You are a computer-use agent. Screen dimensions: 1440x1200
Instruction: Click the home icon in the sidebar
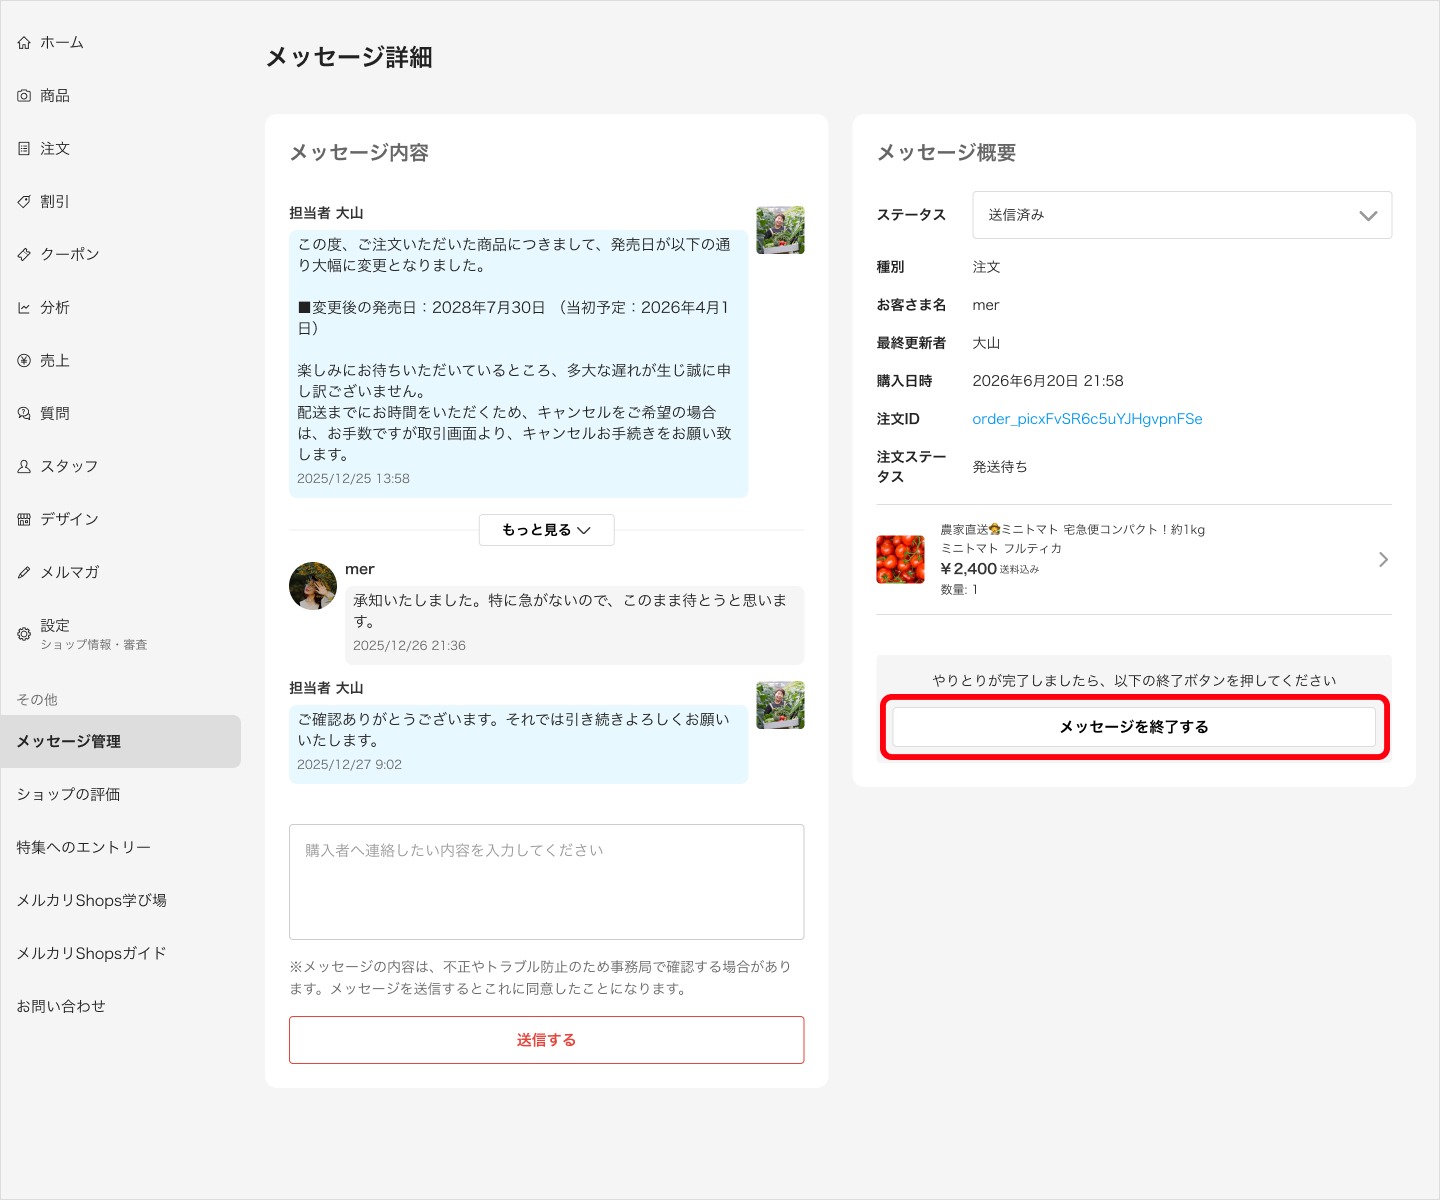pos(24,43)
